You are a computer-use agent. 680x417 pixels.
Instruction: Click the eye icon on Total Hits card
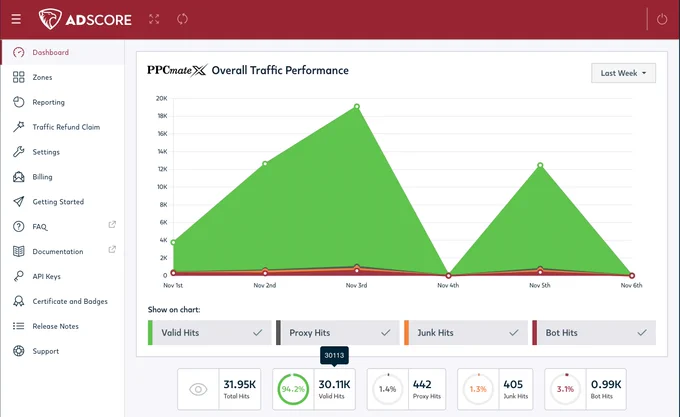point(198,389)
